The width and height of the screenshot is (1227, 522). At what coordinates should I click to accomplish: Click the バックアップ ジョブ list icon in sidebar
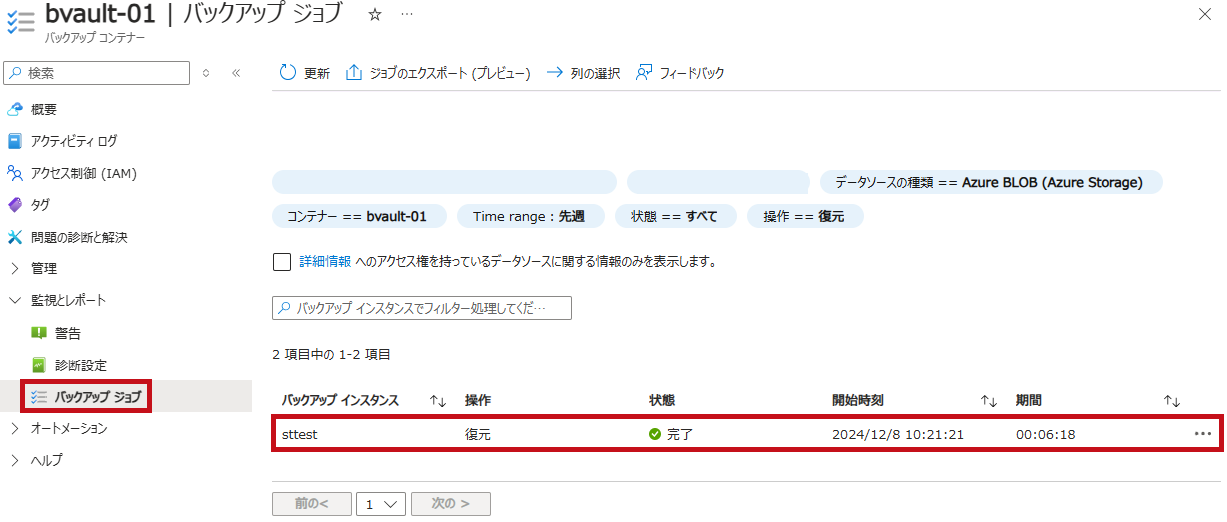click(x=39, y=397)
